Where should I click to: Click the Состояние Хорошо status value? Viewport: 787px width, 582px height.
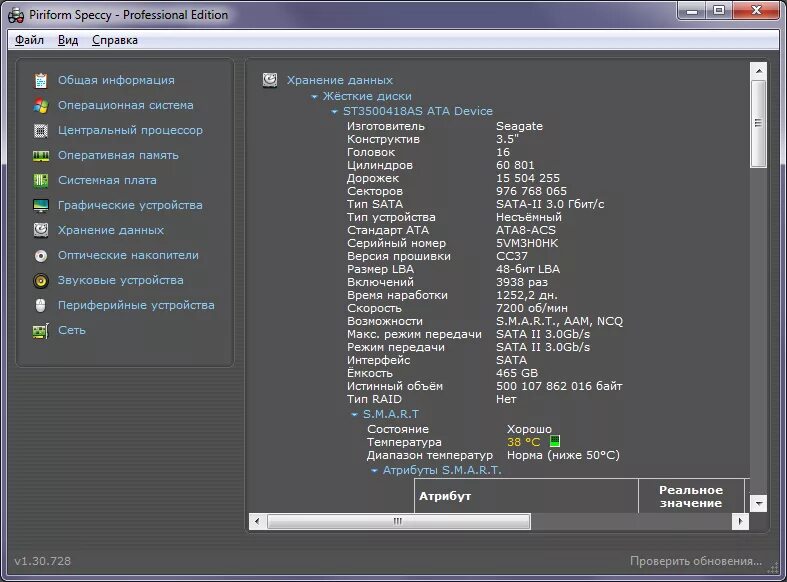tap(529, 429)
